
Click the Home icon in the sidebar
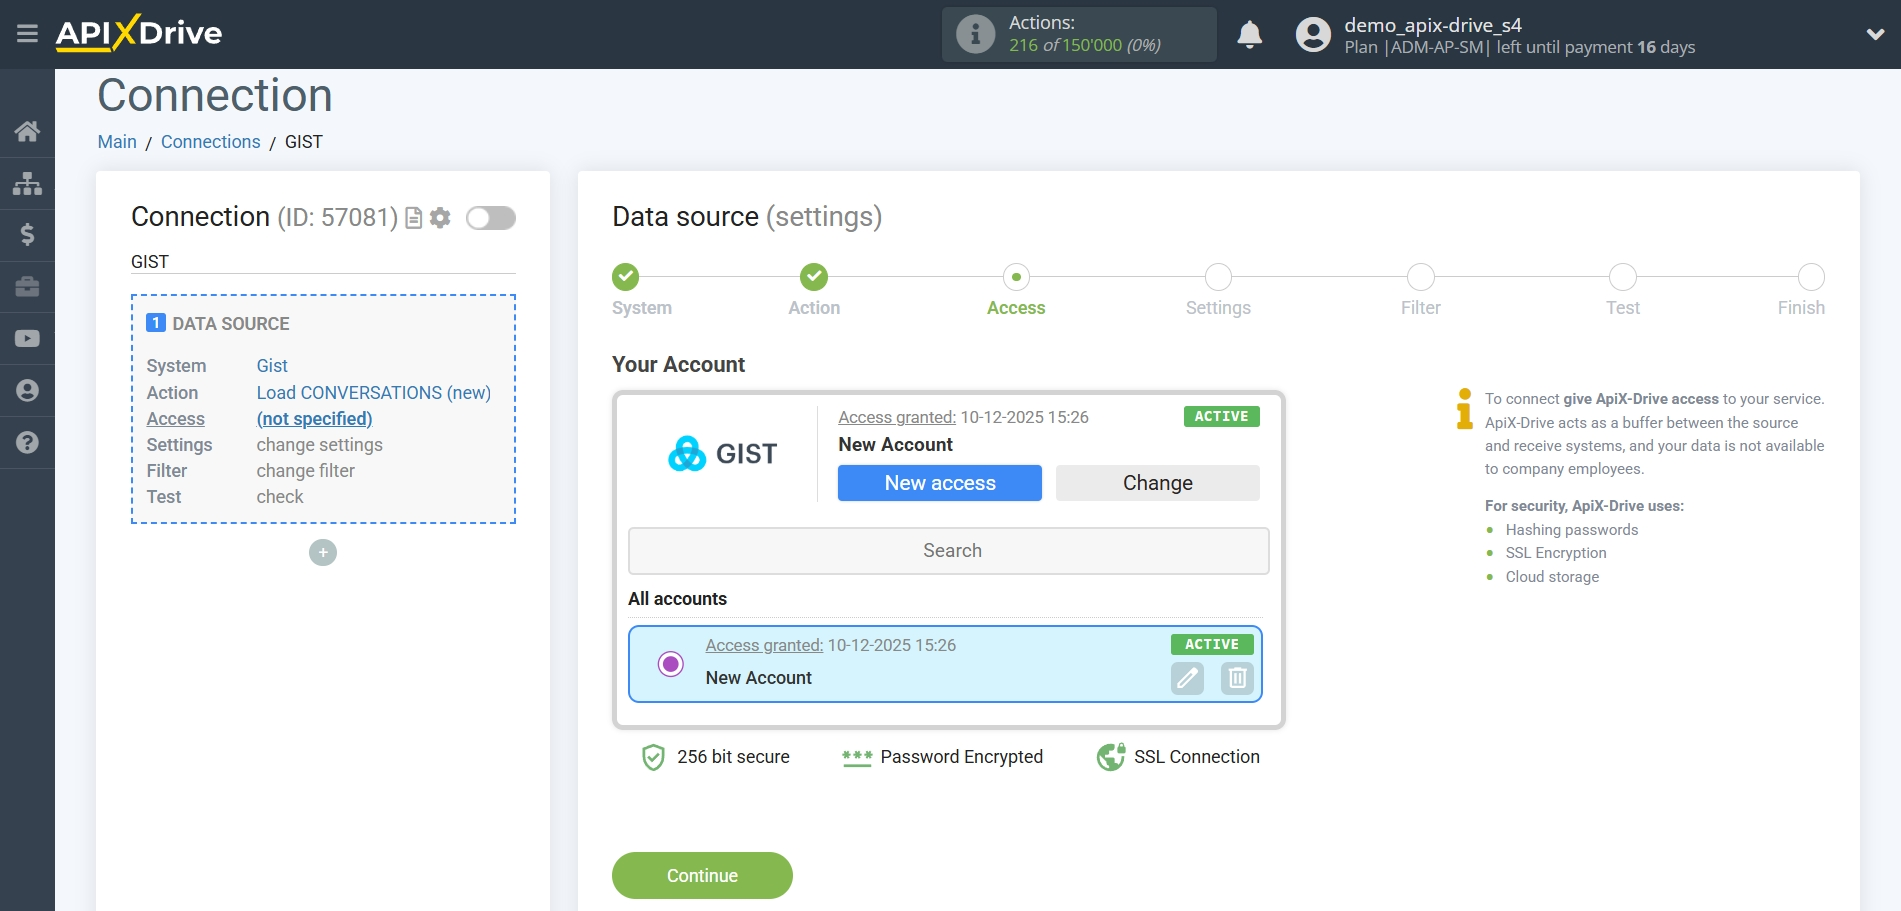pyautogui.click(x=27, y=131)
